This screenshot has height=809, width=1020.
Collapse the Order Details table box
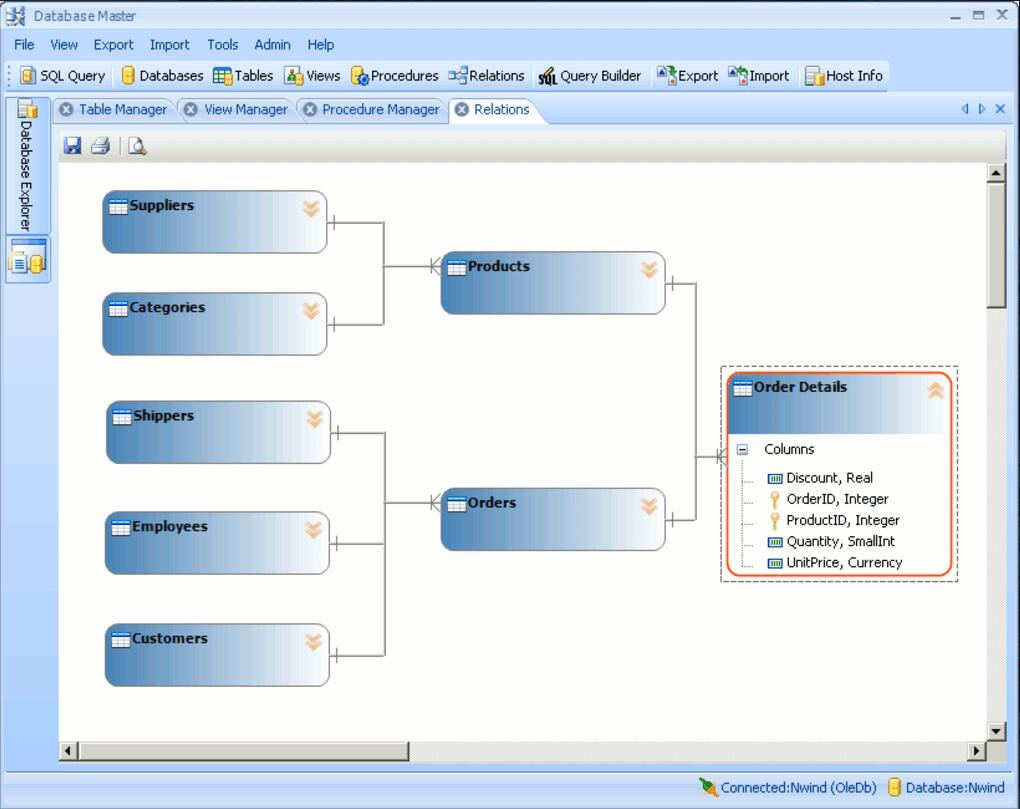coord(935,391)
